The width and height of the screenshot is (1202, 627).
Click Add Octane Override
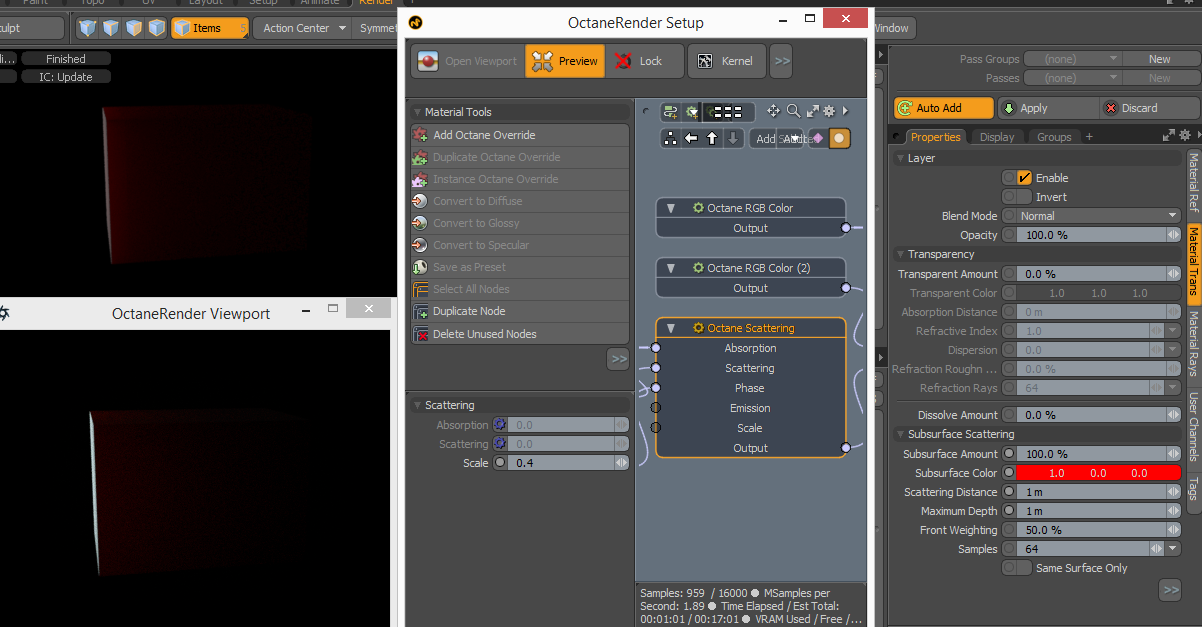[520, 135]
